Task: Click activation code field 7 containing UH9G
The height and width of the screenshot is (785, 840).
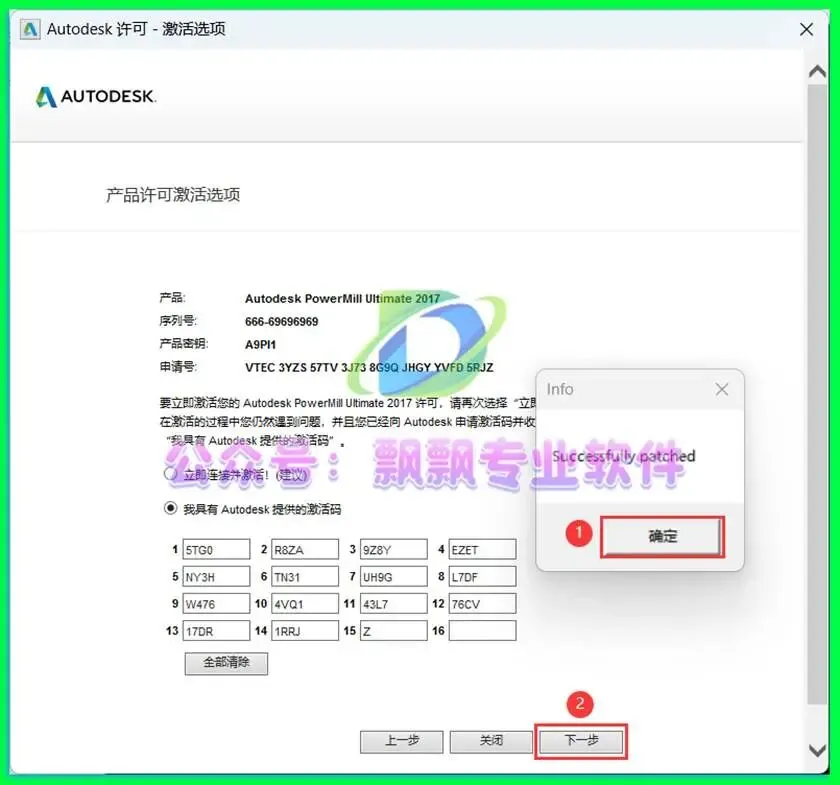Action: click(x=394, y=577)
